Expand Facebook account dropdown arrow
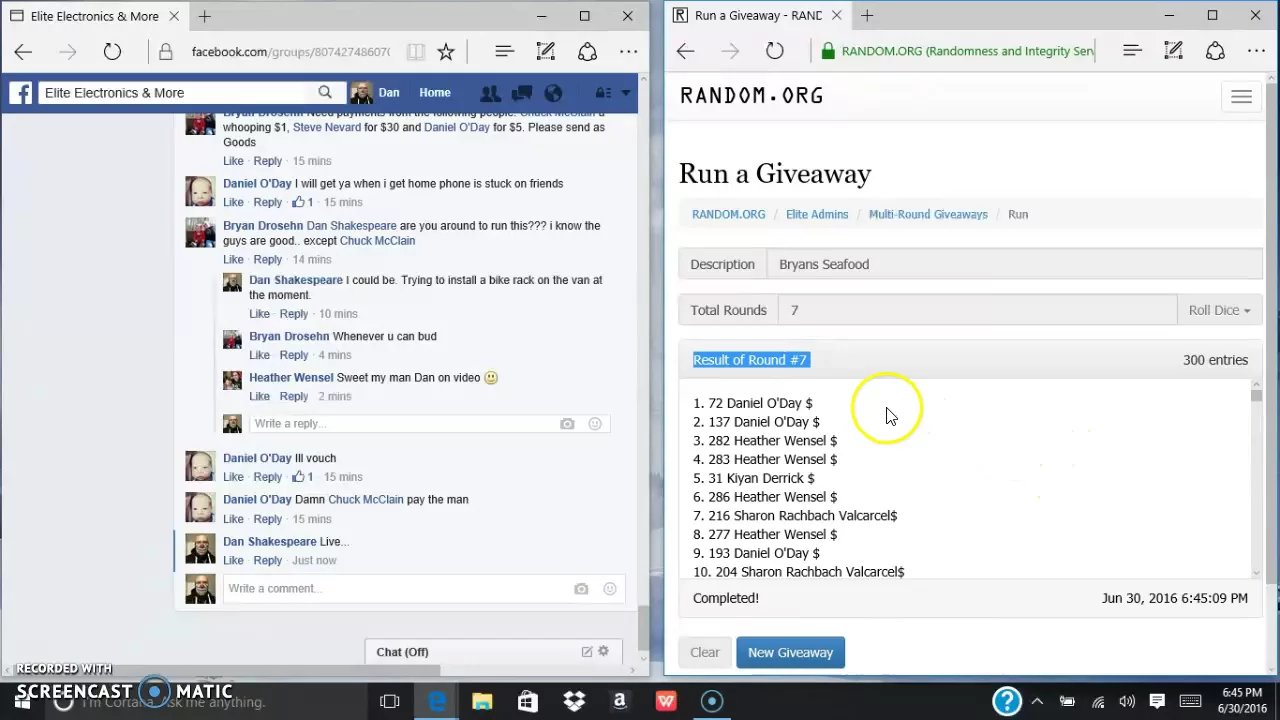Screen dimensions: 1280x720 click(626, 93)
